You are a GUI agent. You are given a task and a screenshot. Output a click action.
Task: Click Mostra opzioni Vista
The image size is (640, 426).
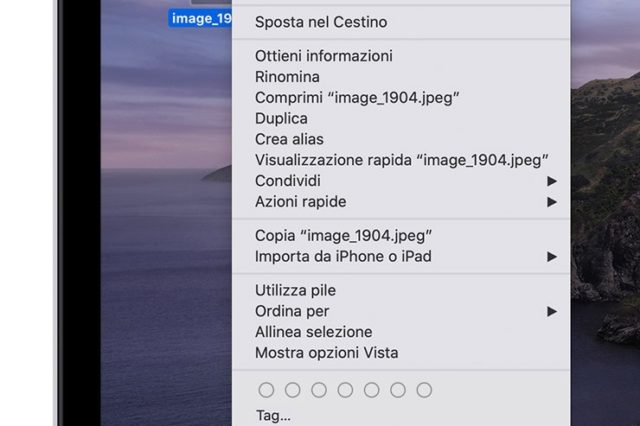point(326,352)
